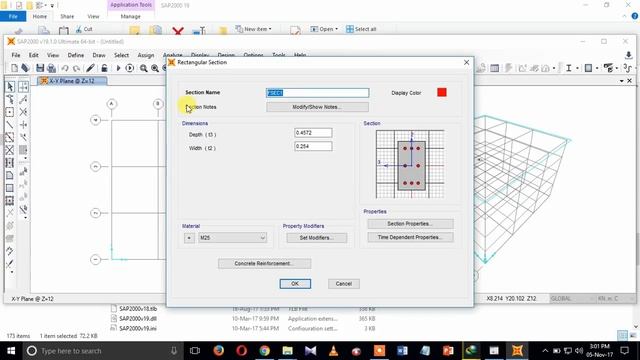Open the File menu in SAP2000
Screen dimensions: 640x360
(x=16, y=55)
